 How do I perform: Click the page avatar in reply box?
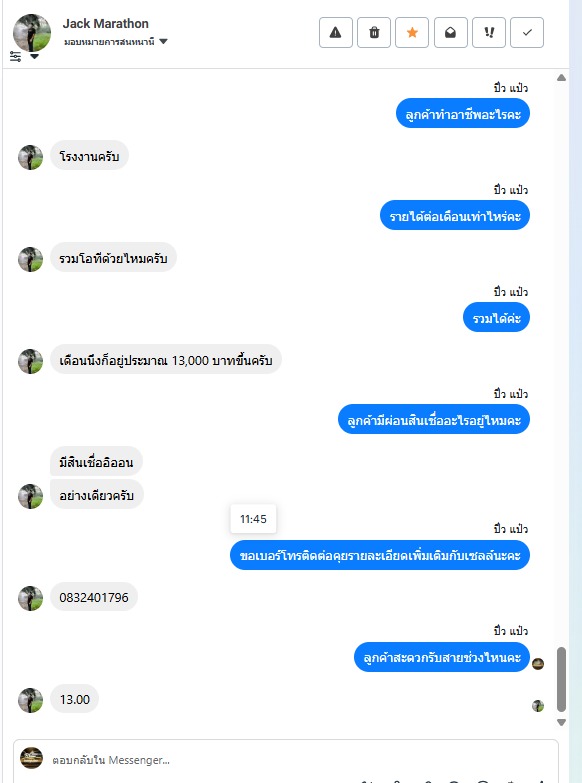point(31,758)
